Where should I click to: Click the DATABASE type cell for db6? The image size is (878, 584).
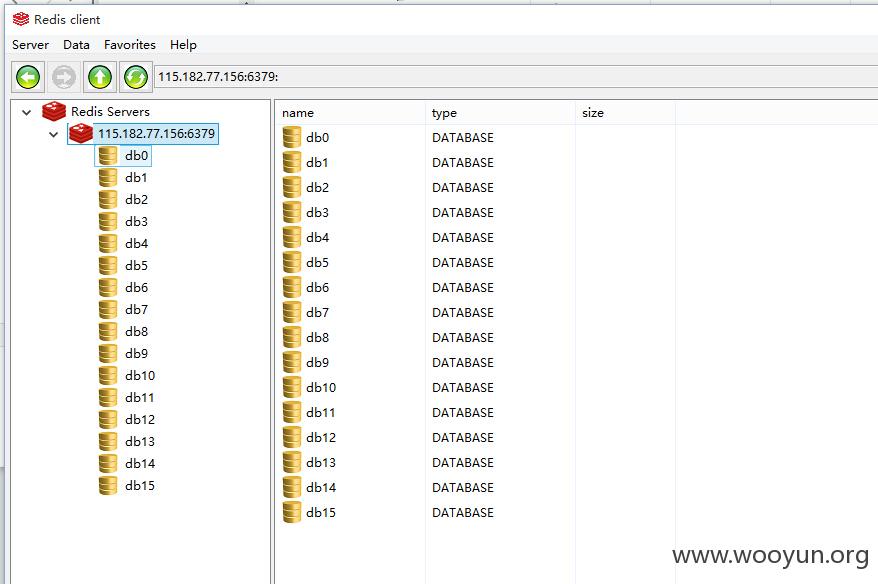click(x=463, y=287)
